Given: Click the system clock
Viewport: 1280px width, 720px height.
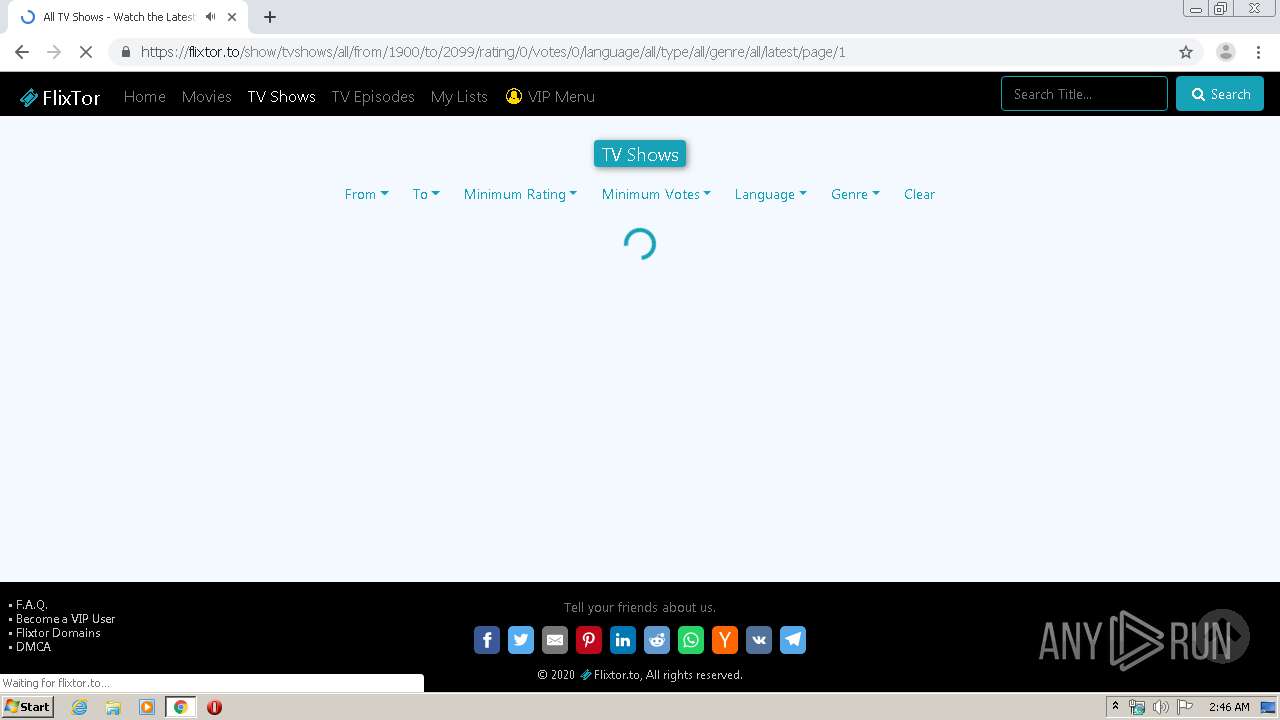Looking at the screenshot, I should (x=1229, y=707).
